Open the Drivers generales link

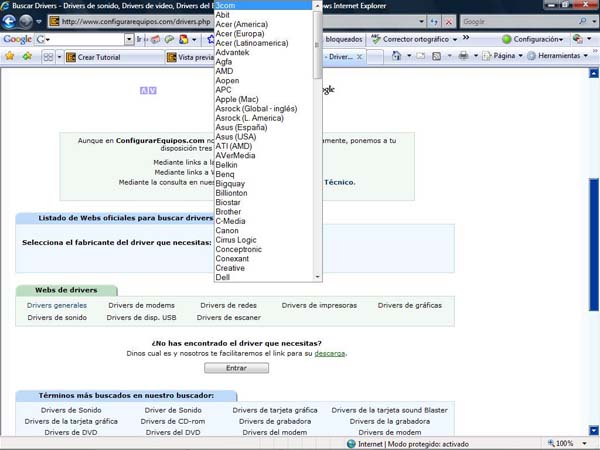pos(57,305)
